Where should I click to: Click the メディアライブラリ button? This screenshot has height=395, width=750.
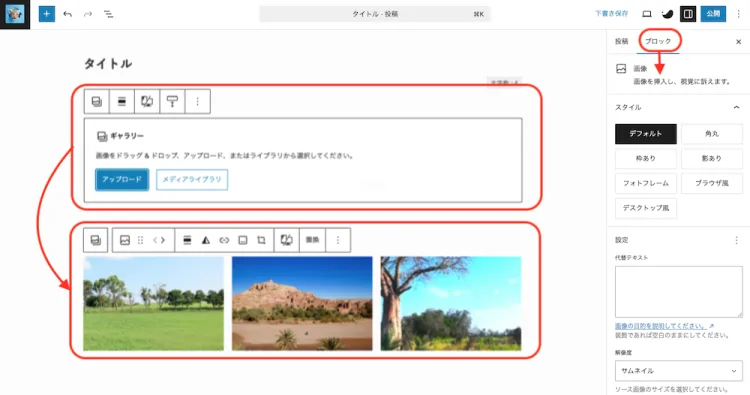[x=192, y=179]
